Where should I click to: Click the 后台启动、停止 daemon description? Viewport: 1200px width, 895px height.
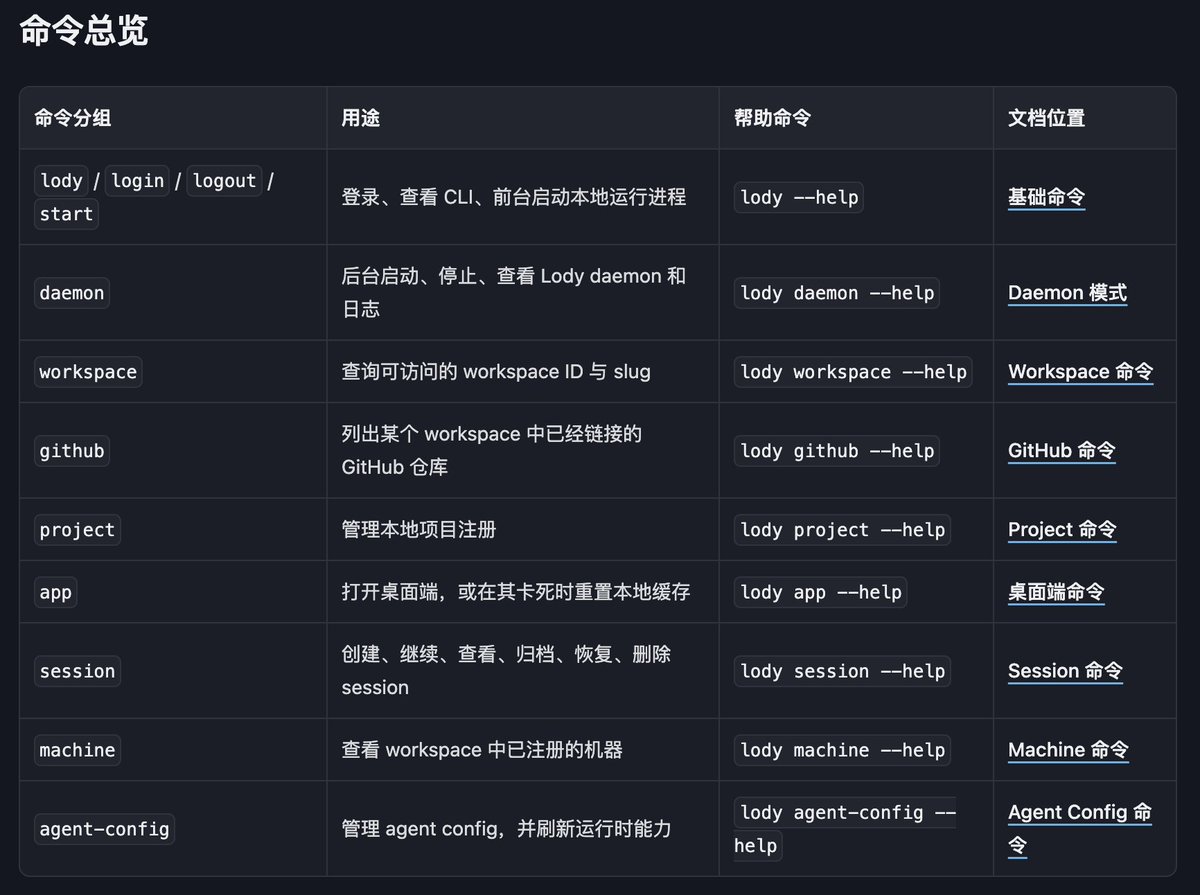pos(514,293)
